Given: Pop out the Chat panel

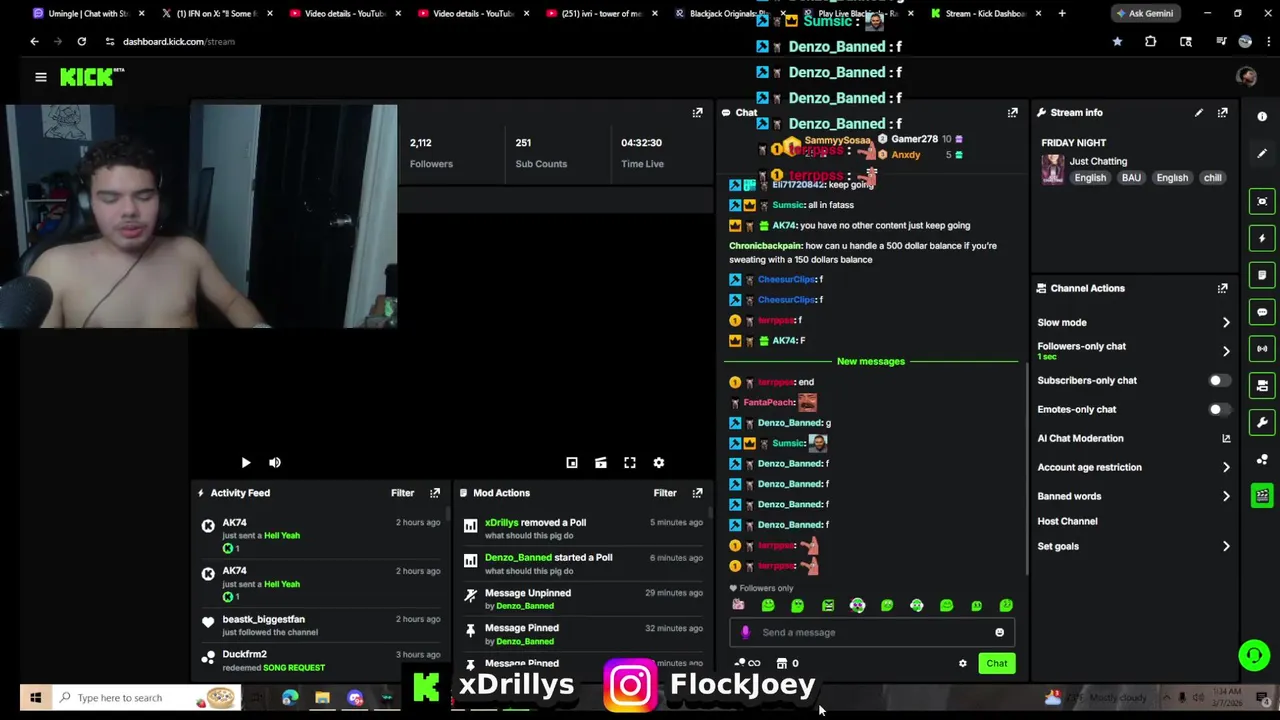Looking at the screenshot, I should pyautogui.click(x=1012, y=113).
